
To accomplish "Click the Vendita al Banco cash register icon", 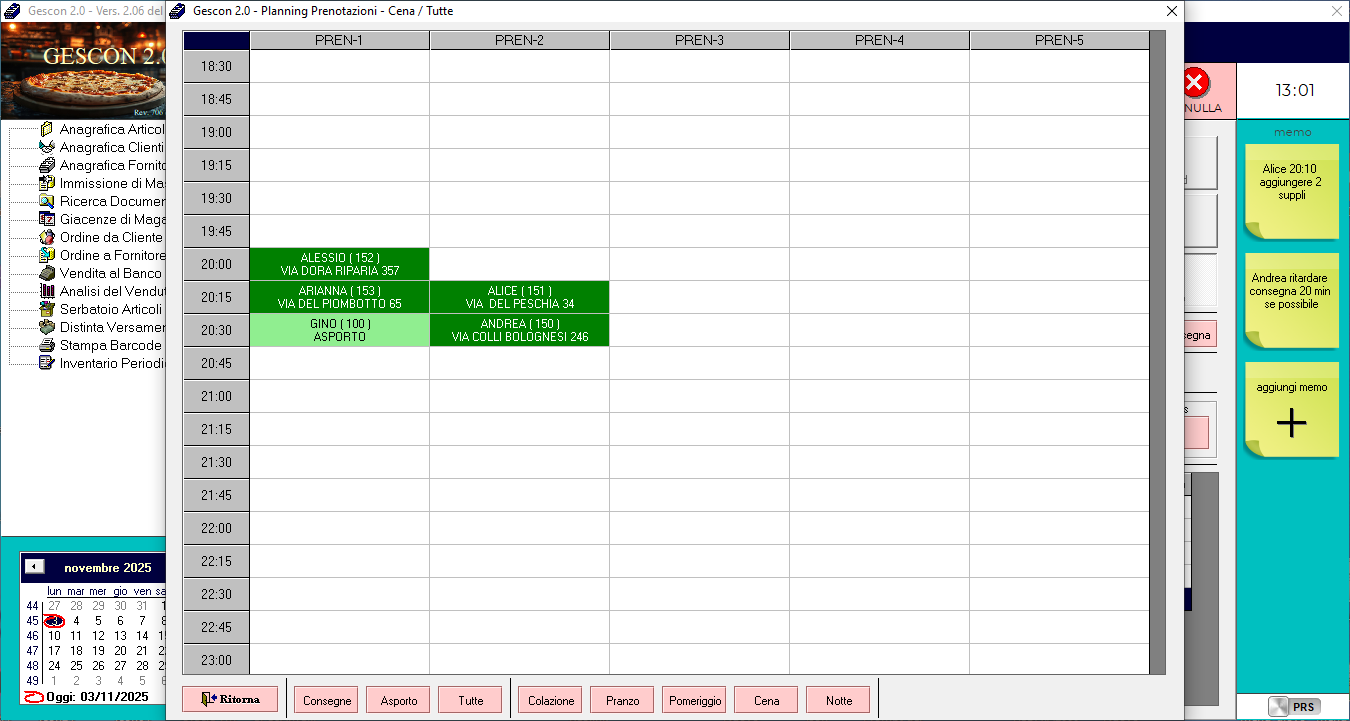I will tap(46, 273).
